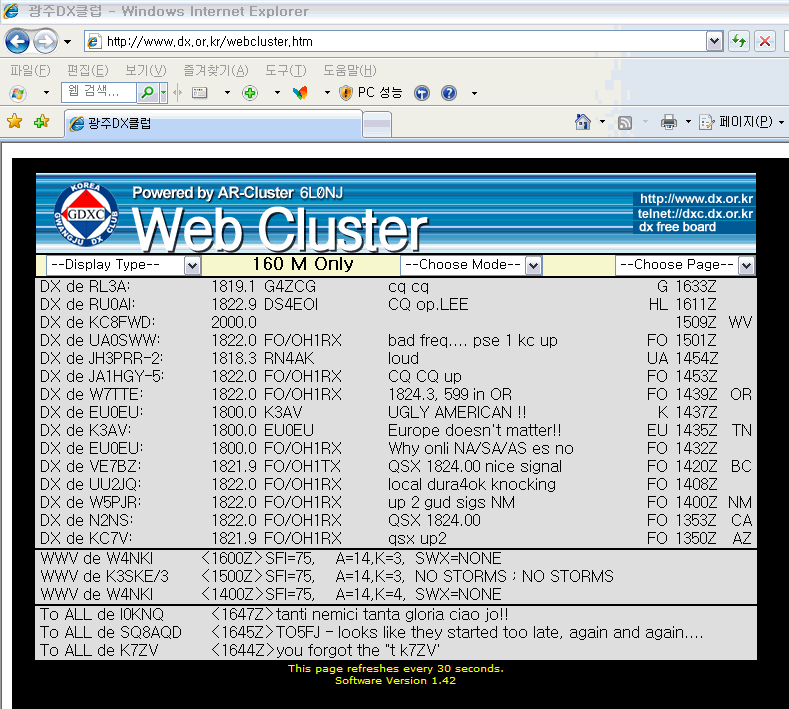Image resolution: width=789 pixels, height=709 pixels.
Task: Open the 도움말(H) menu
Action: 349,70
